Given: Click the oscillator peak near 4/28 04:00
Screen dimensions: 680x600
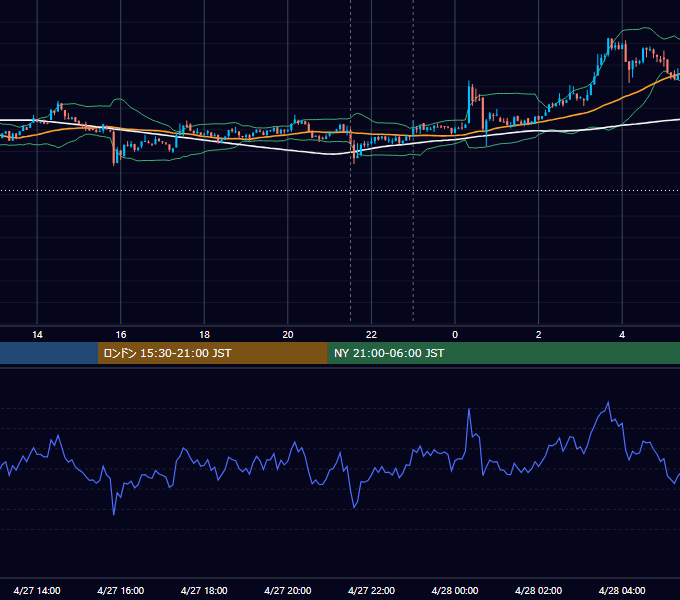Looking at the screenshot, I should 608,403.
